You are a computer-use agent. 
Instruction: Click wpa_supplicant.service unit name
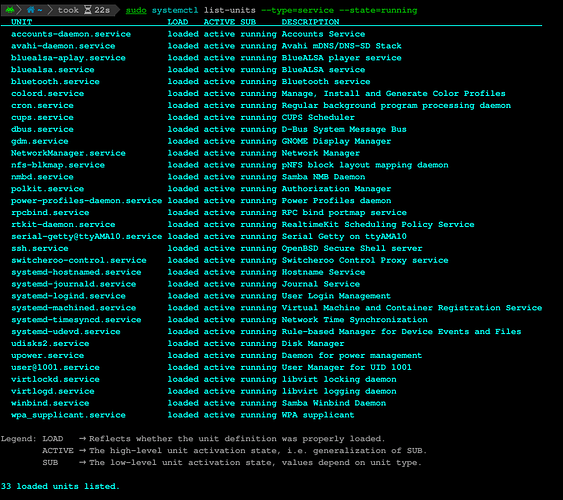pos(68,415)
